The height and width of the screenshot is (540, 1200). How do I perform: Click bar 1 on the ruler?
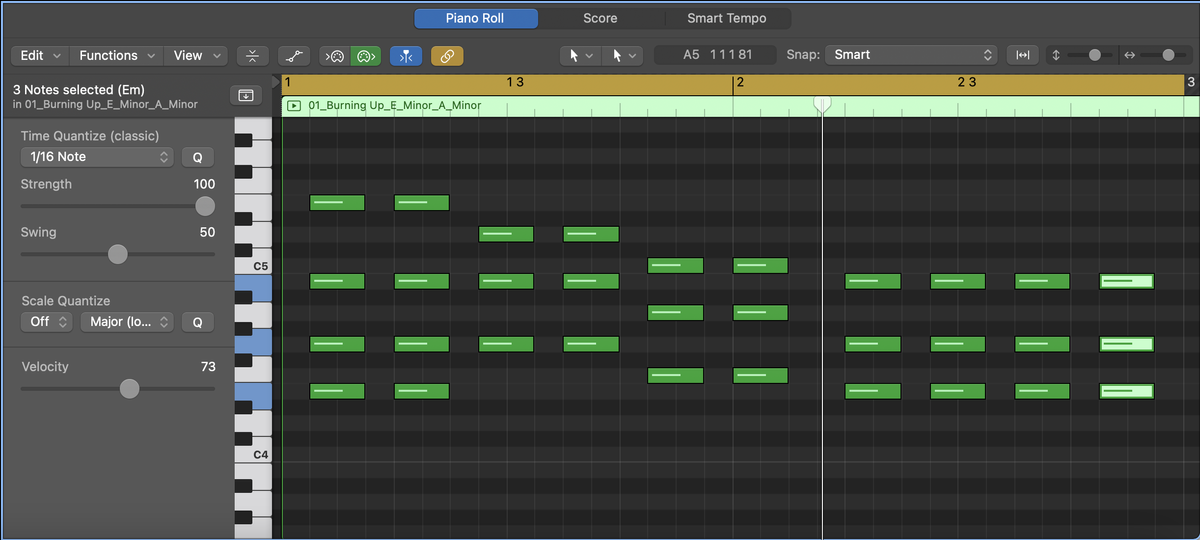(x=288, y=82)
